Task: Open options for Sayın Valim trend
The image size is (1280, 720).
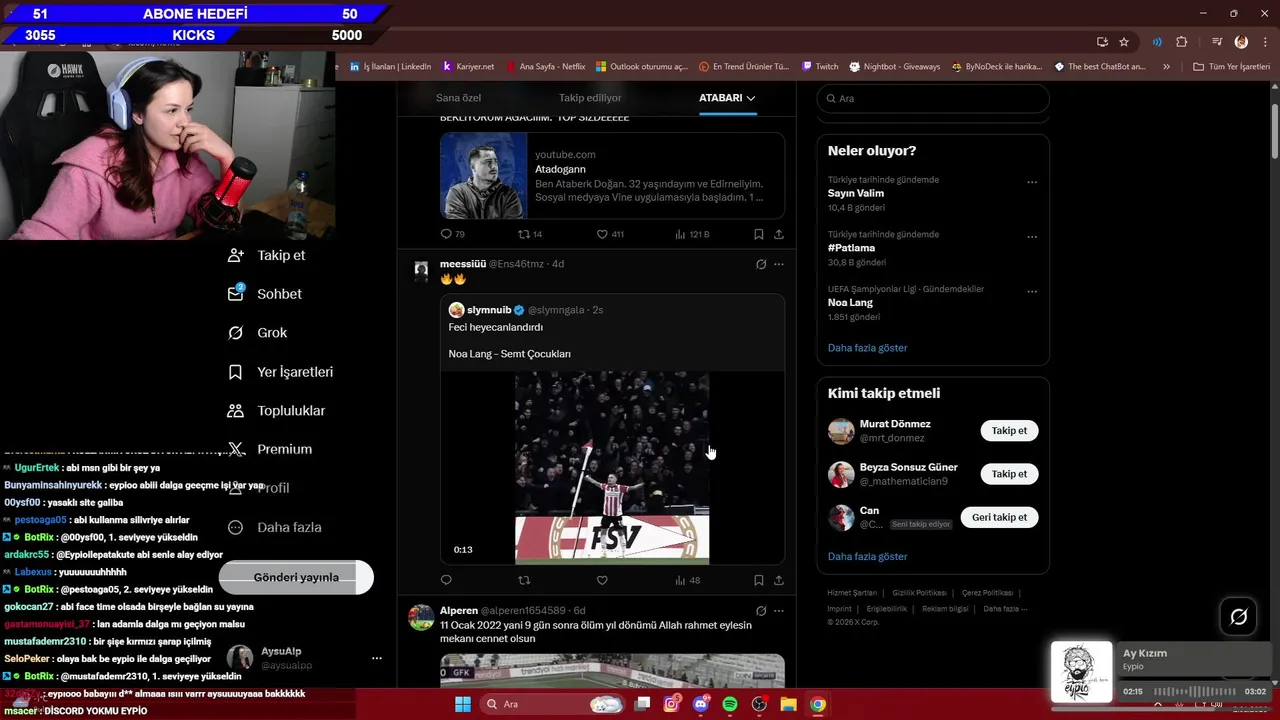Action: [x=1032, y=182]
